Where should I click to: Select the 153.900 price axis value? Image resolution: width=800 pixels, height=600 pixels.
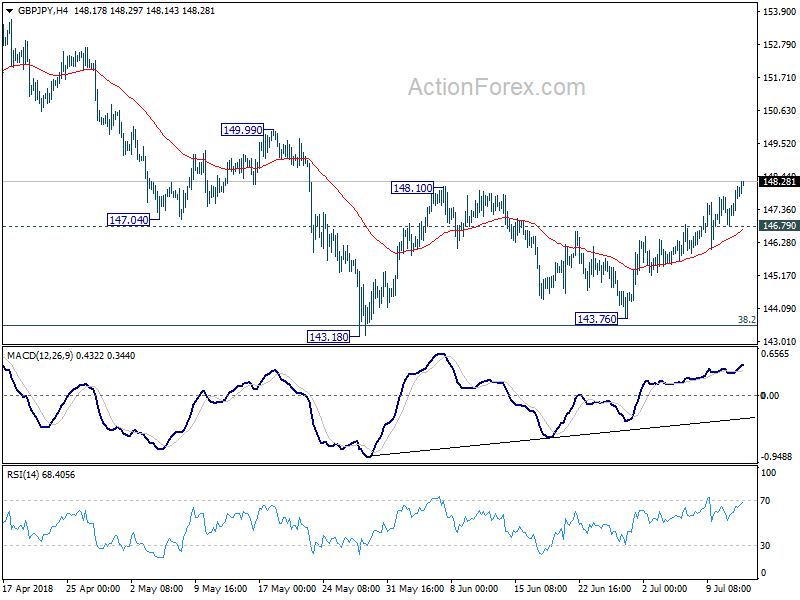point(779,11)
